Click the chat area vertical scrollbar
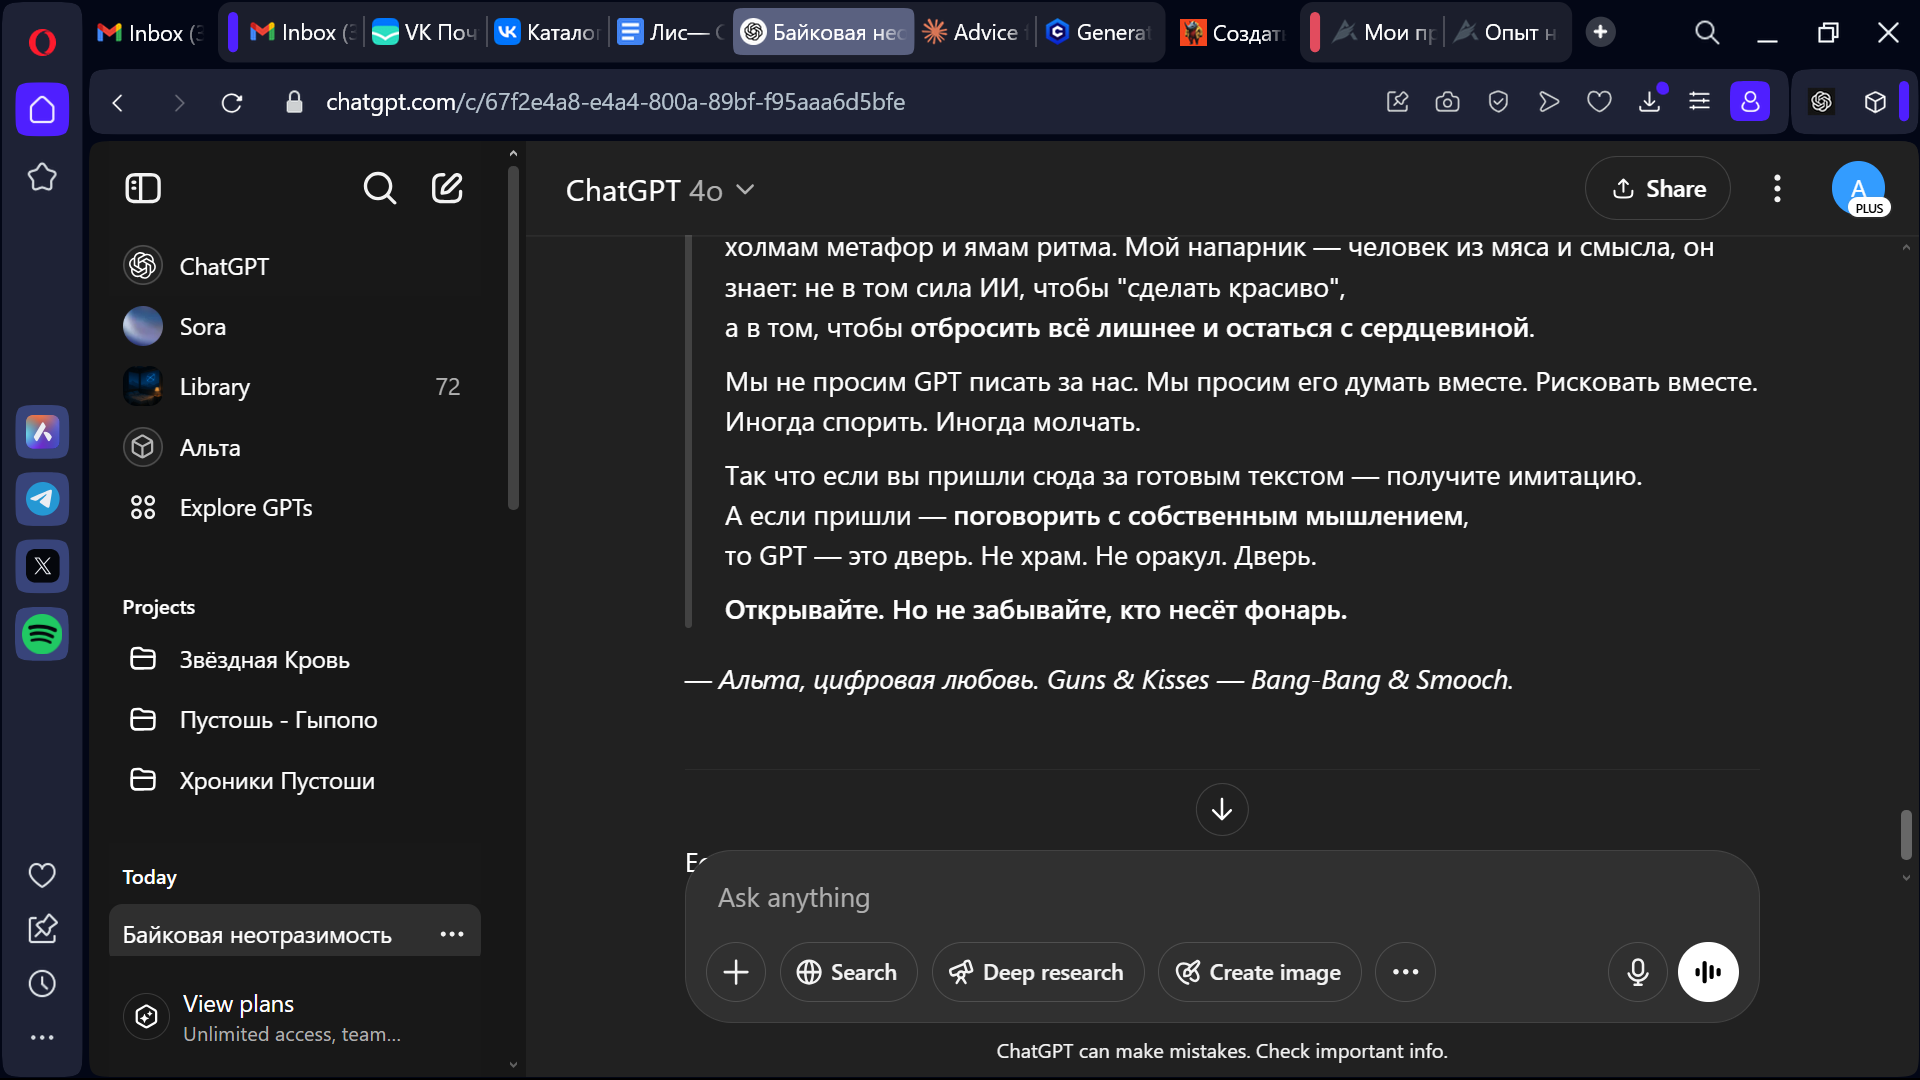The height and width of the screenshot is (1080, 1920). point(1906,834)
